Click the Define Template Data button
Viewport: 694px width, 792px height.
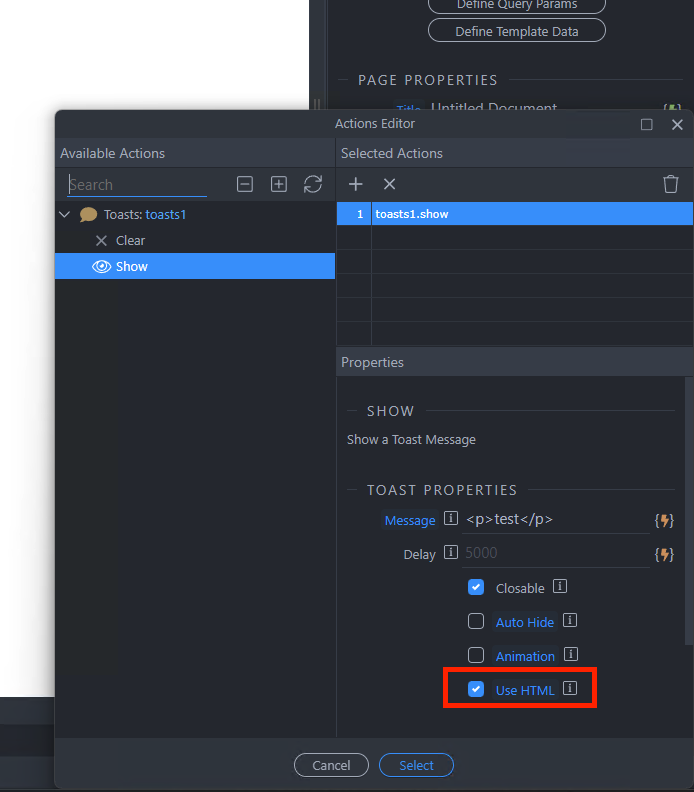click(517, 31)
